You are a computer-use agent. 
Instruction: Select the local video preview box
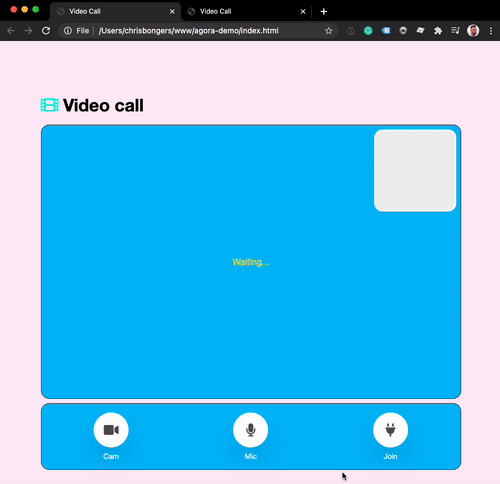[415, 170]
